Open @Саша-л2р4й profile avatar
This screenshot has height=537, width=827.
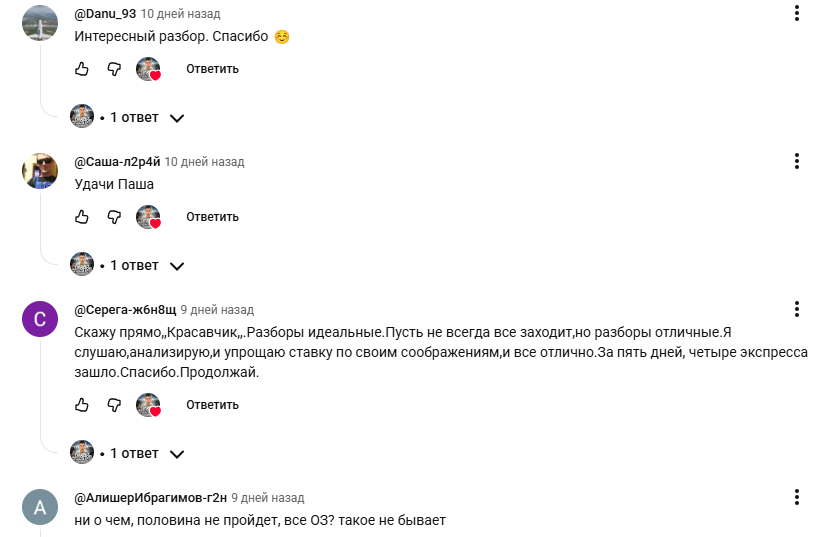tap(40, 171)
